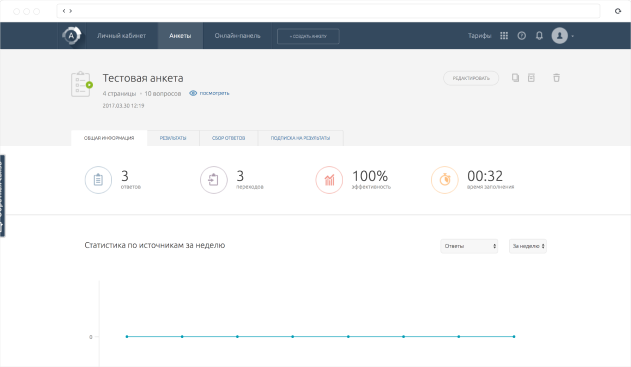The width and height of the screenshot is (631, 367).
Task: Click the document template icon near Edit
Action: [x=531, y=78]
